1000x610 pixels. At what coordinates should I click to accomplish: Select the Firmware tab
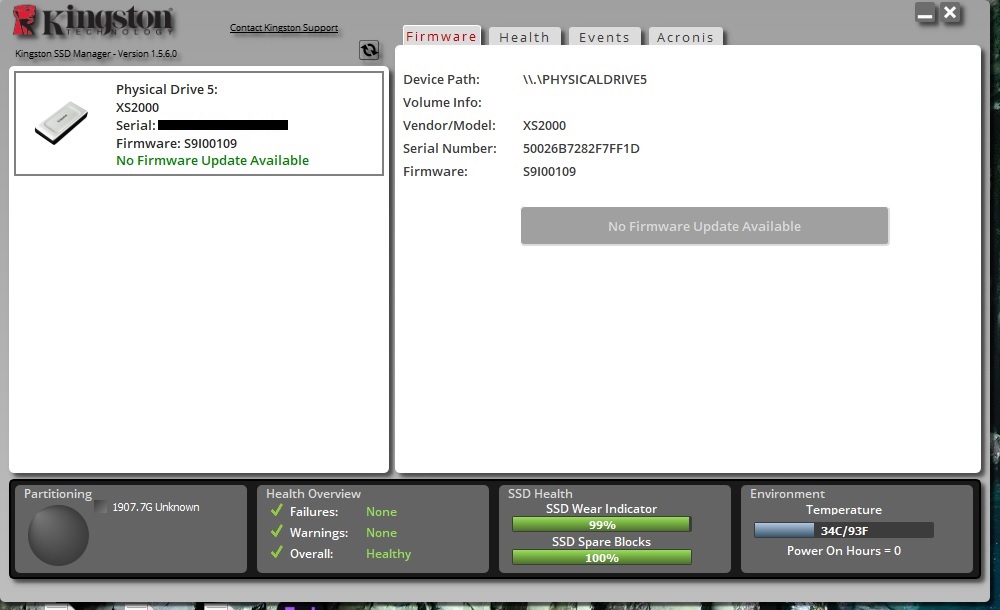(441, 36)
